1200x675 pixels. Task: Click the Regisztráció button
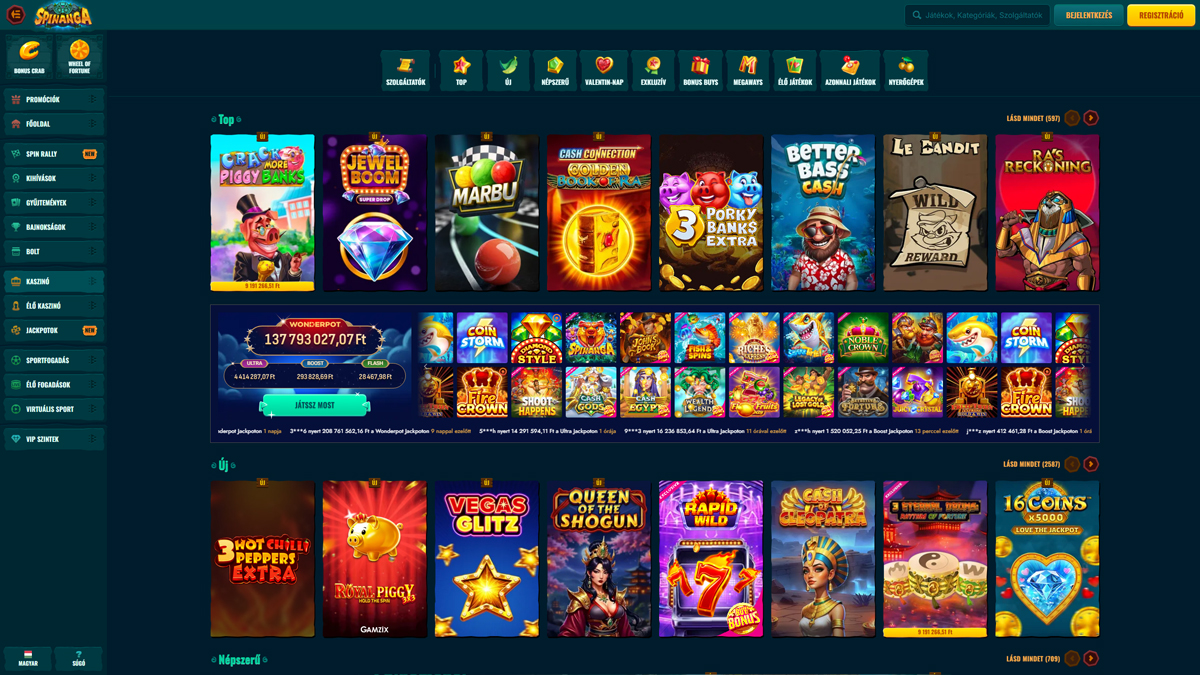click(x=1161, y=15)
